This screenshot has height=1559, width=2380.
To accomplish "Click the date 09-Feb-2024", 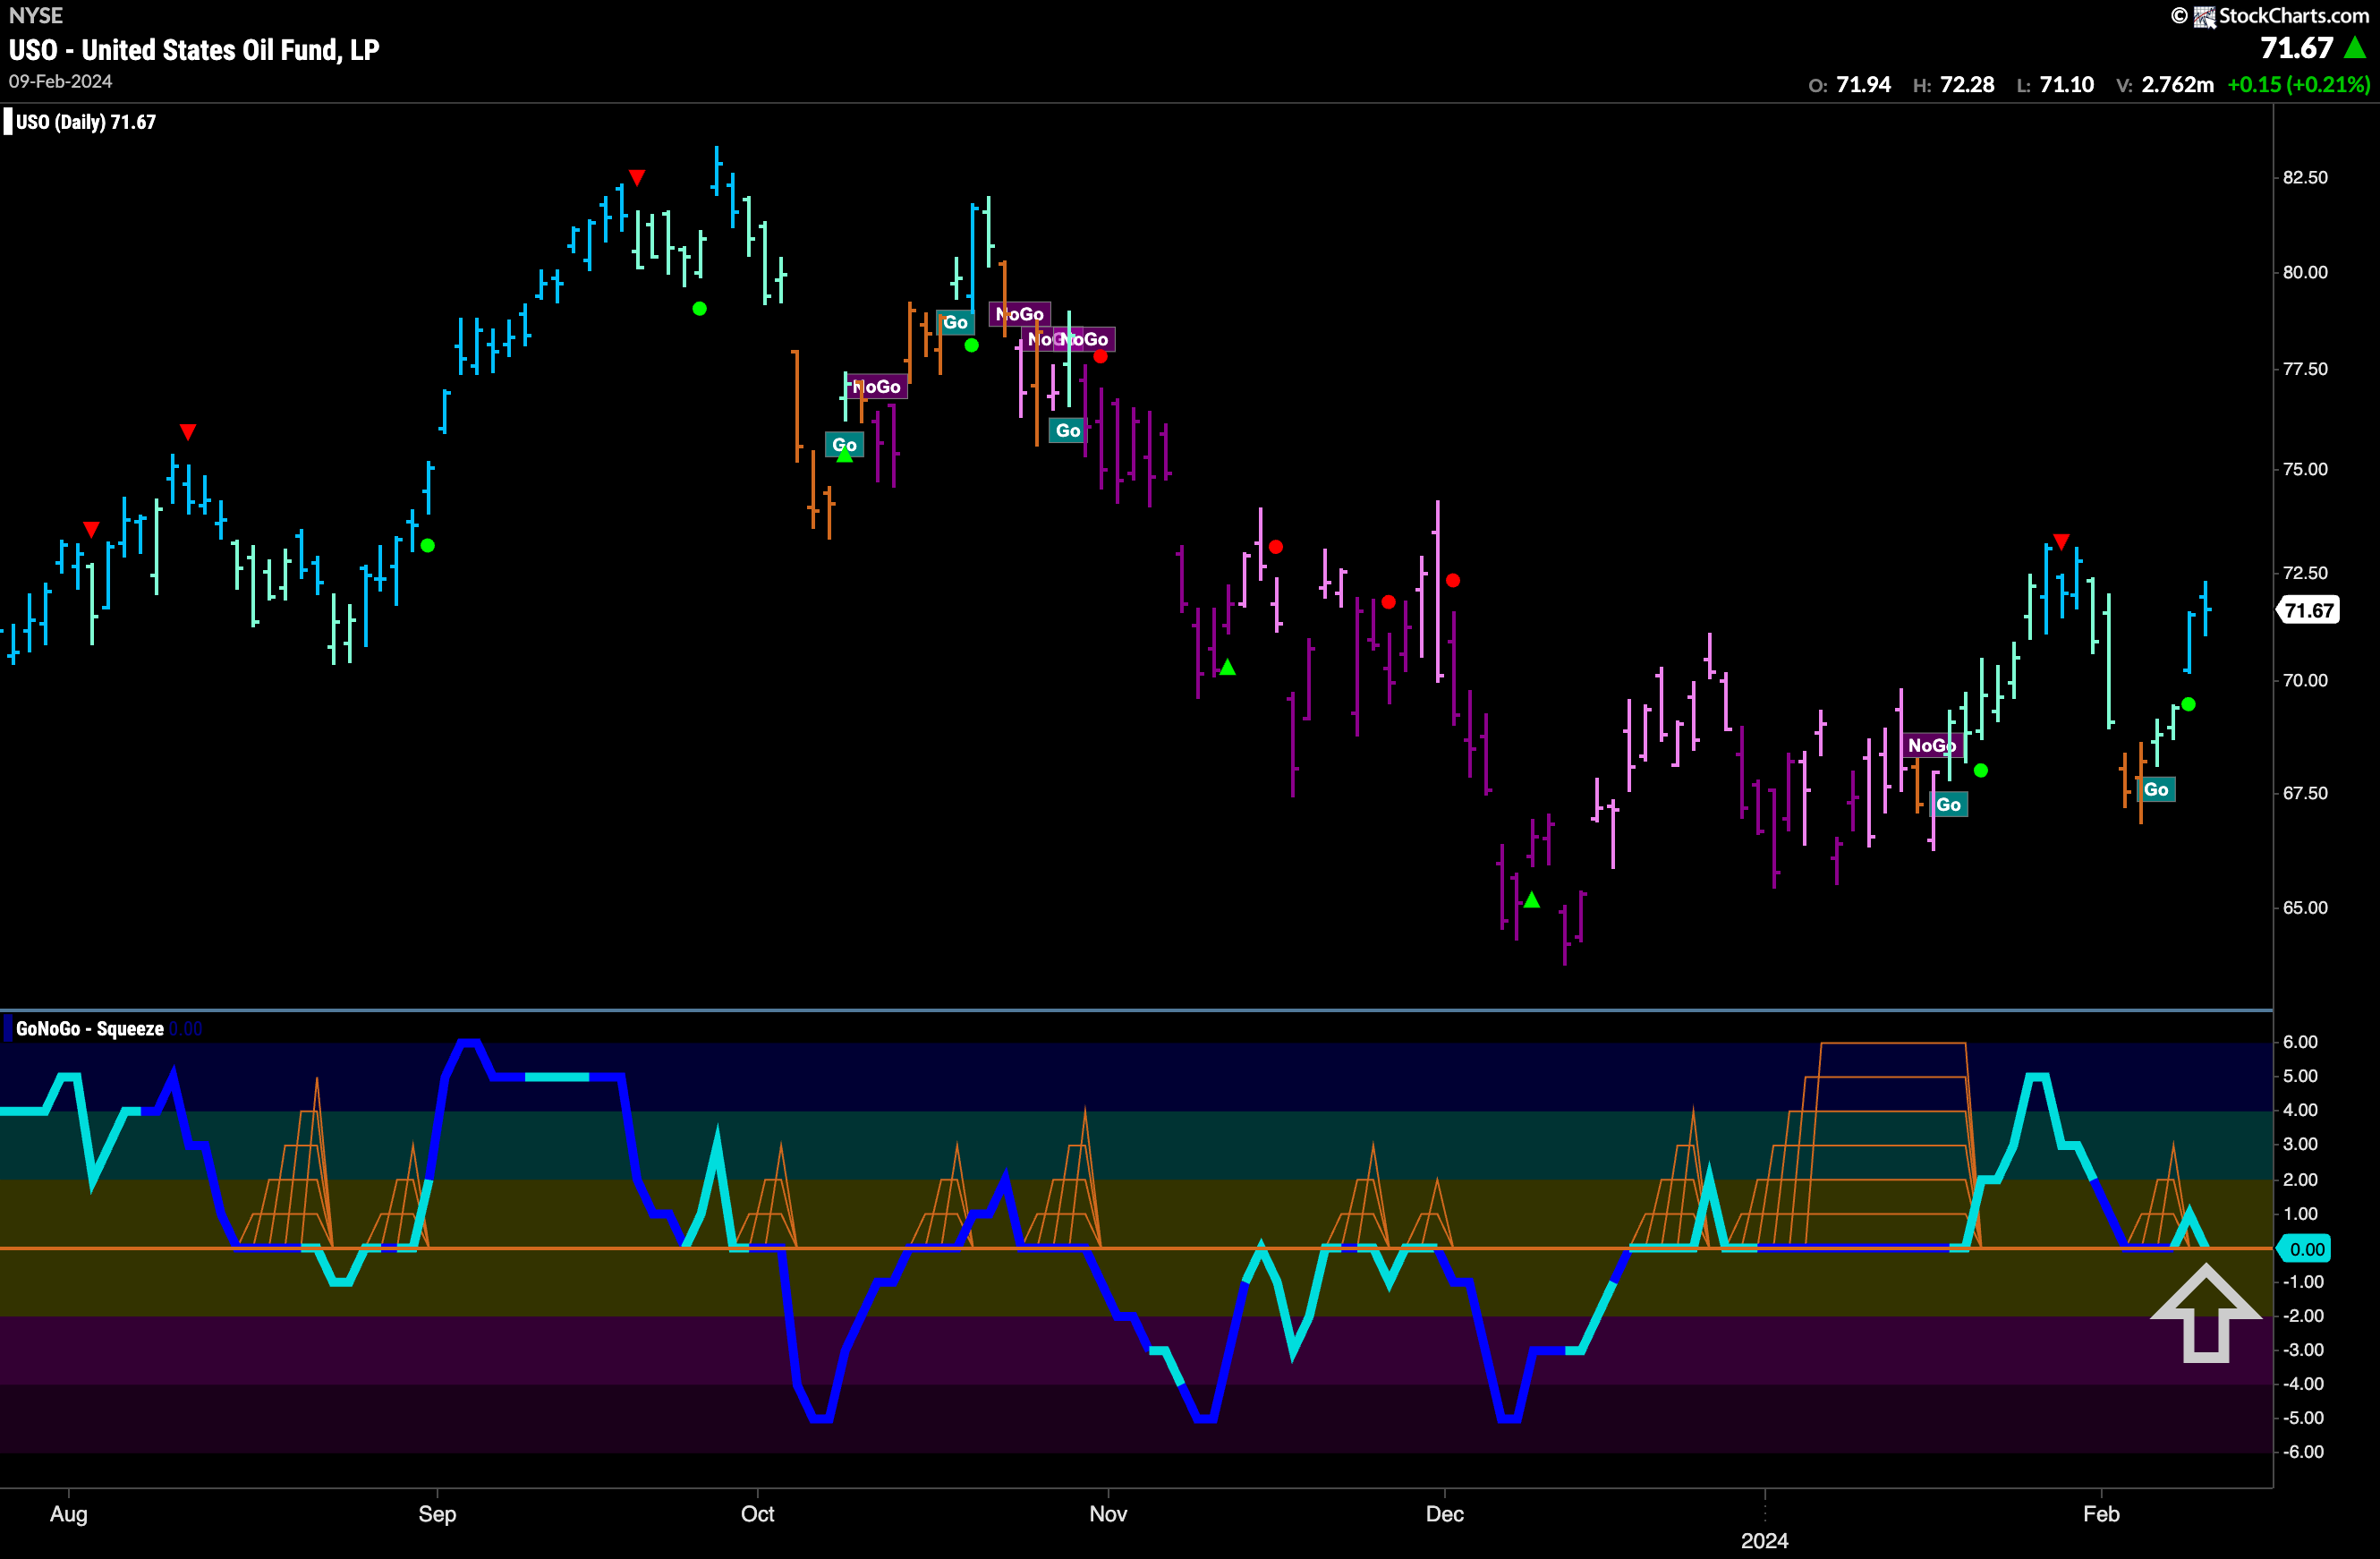I will 60,81.
